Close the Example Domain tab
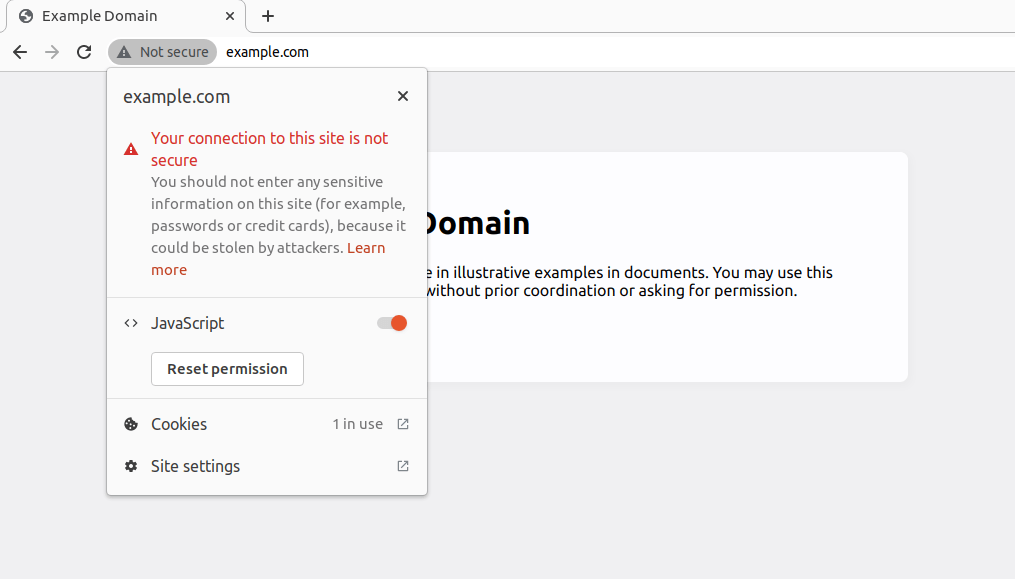This screenshot has width=1015, height=579. click(x=230, y=16)
